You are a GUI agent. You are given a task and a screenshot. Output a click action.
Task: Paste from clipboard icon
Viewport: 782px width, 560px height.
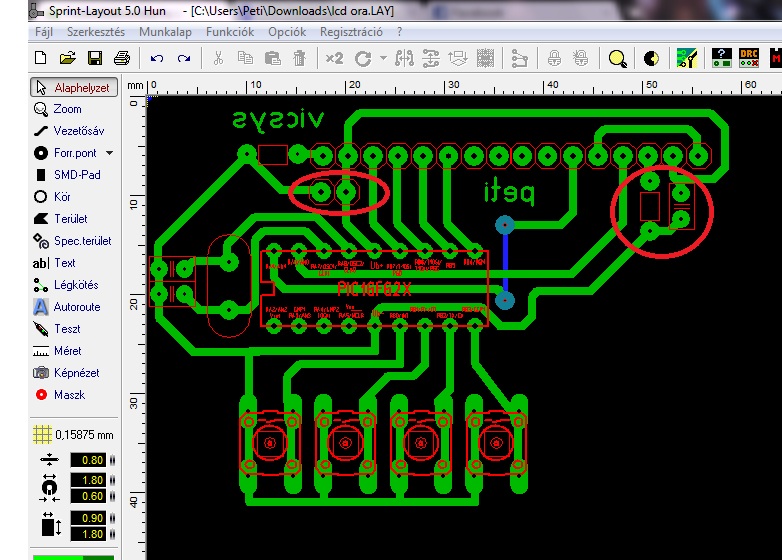(x=272, y=58)
